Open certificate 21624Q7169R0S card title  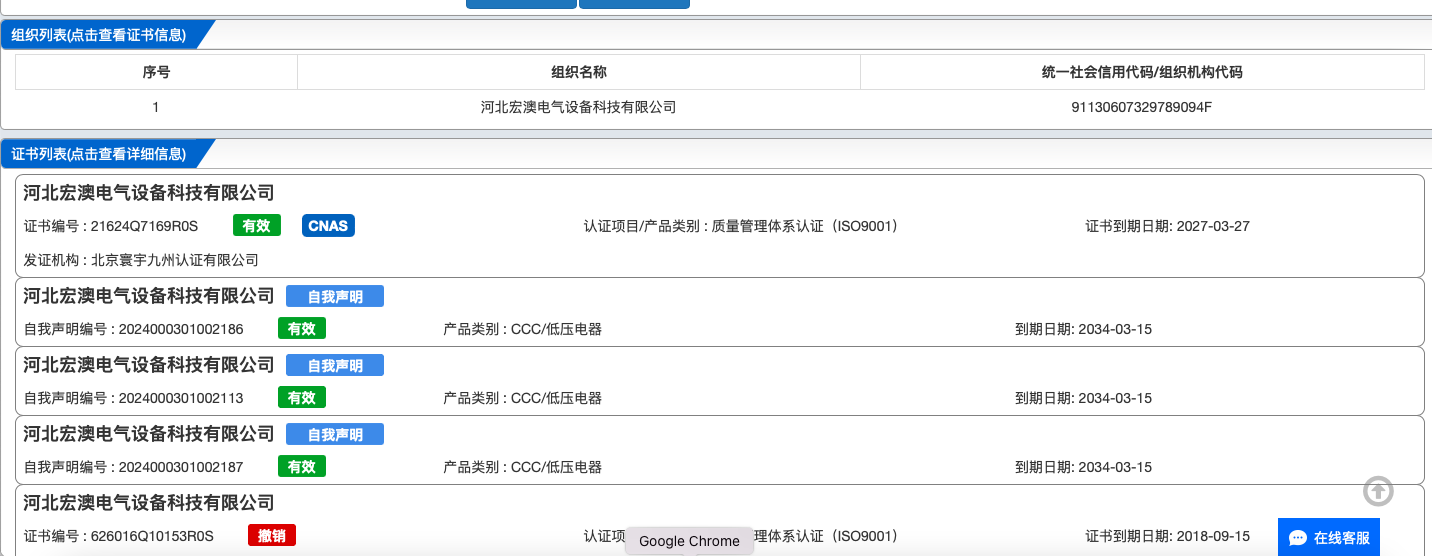[x=149, y=193]
